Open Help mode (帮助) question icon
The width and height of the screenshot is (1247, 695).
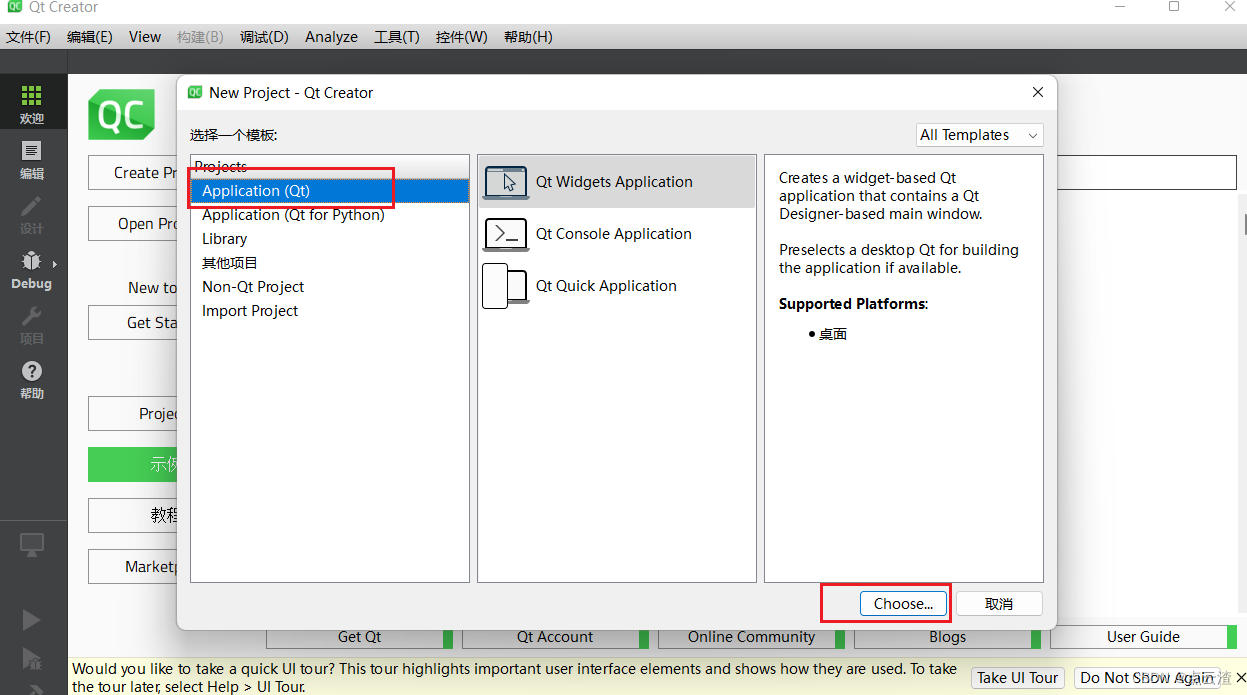click(31, 371)
